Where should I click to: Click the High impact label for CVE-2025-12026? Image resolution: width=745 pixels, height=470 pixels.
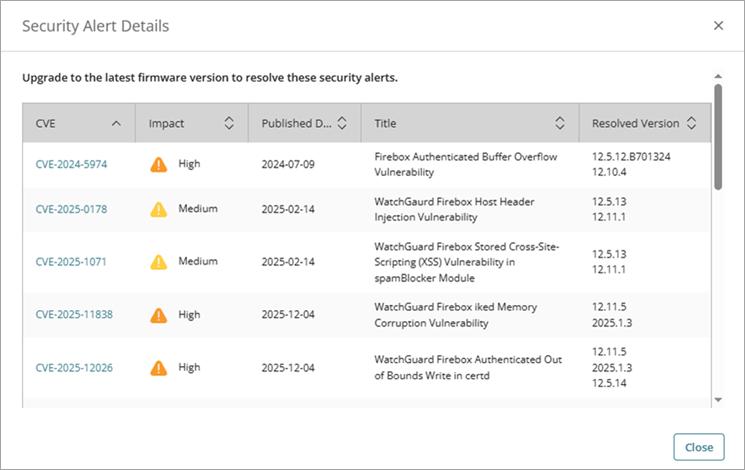(x=189, y=367)
